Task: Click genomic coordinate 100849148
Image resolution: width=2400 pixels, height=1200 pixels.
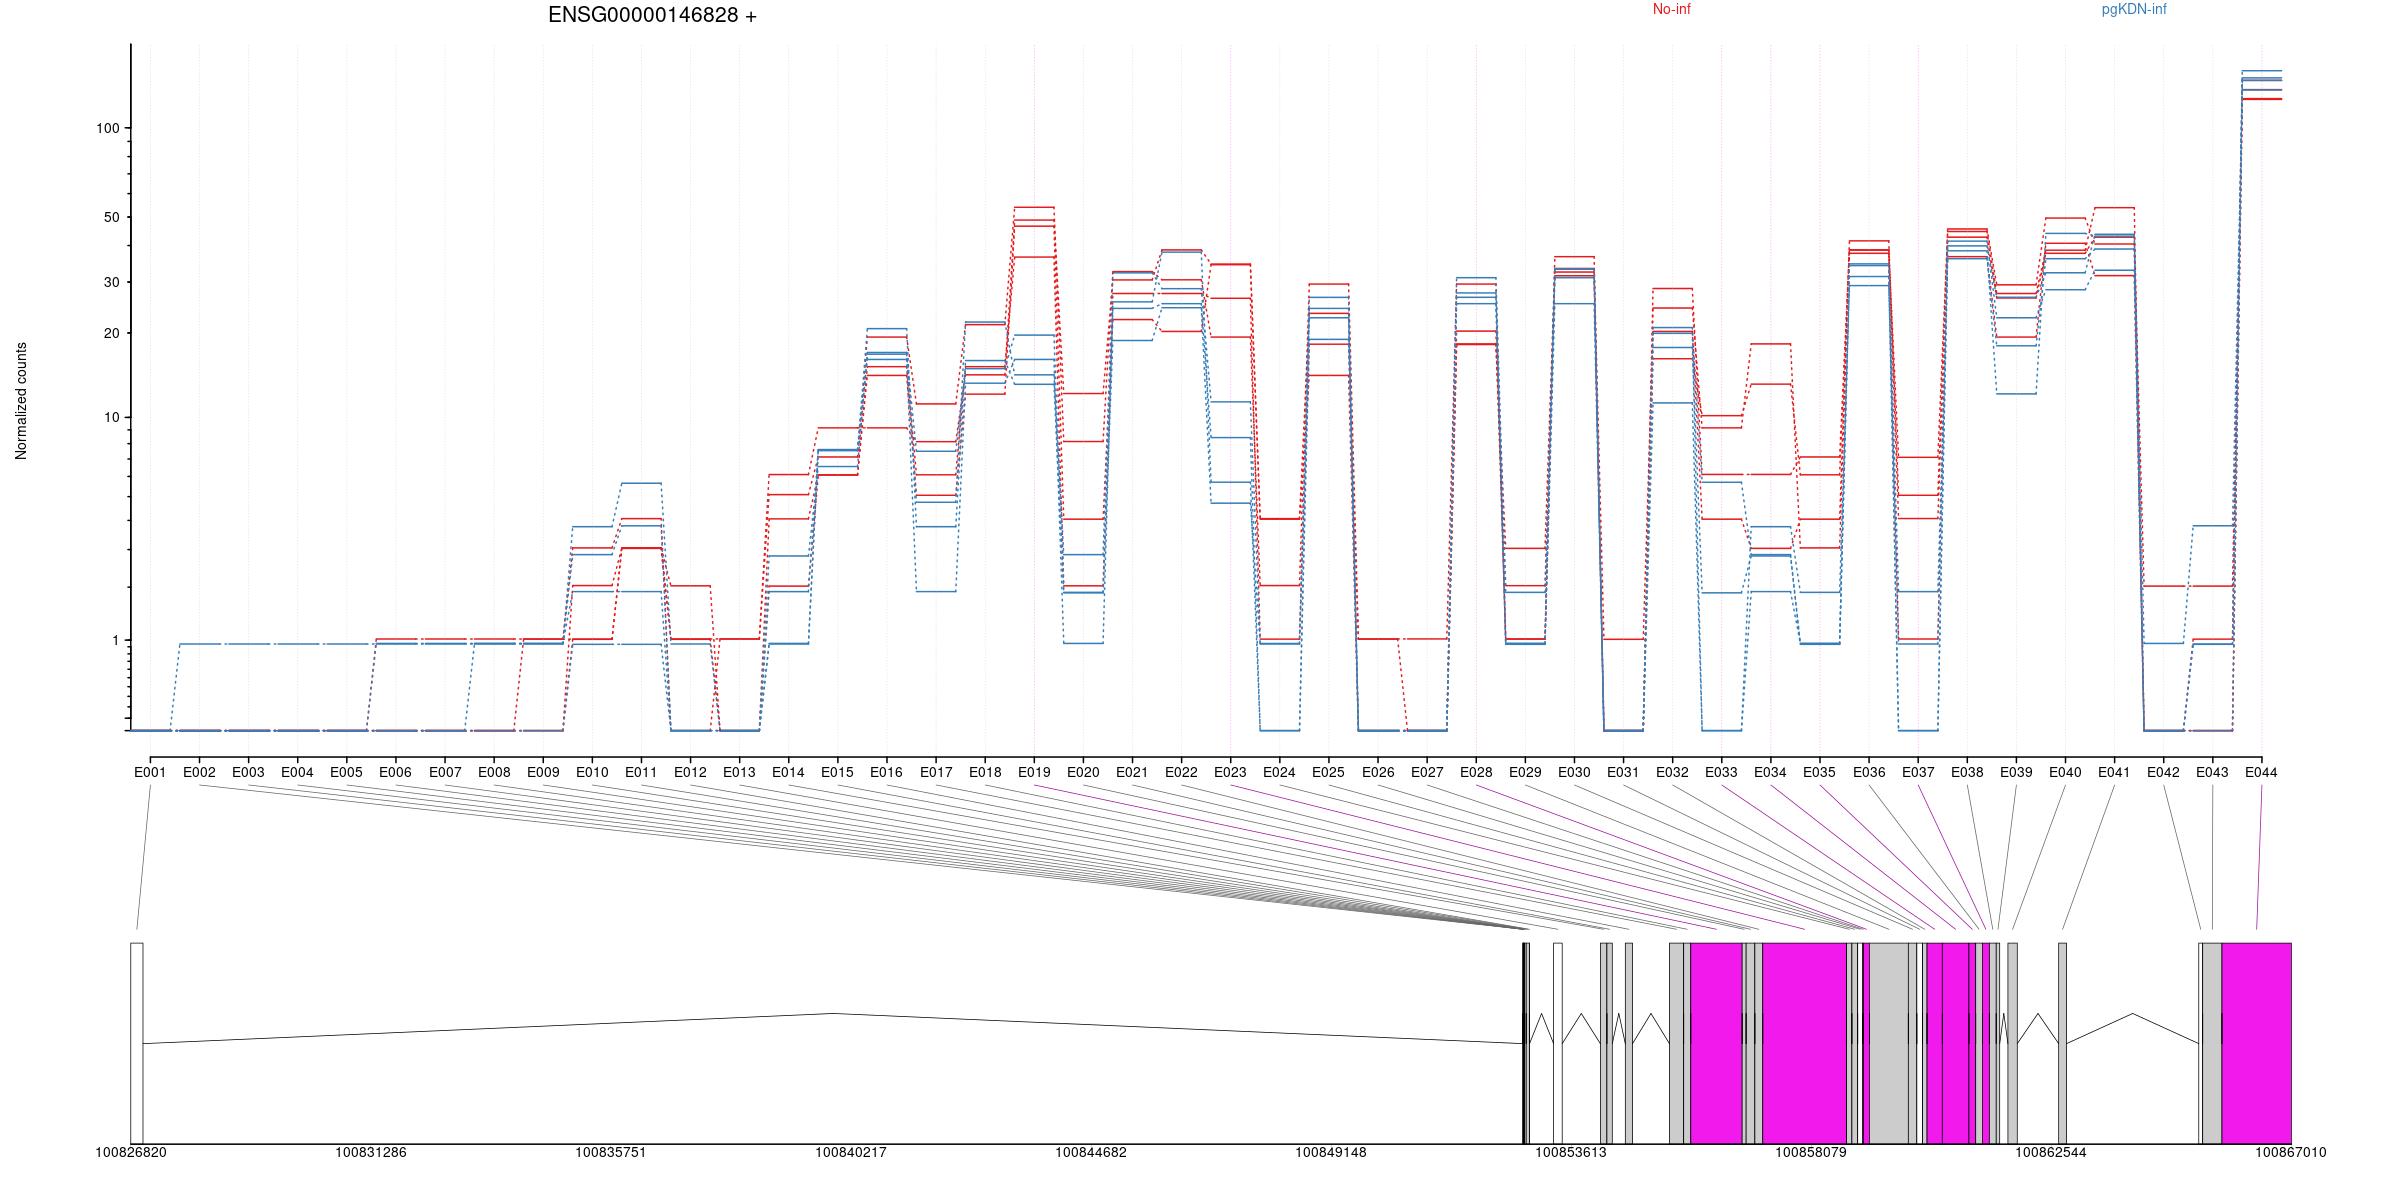Action: tap(1331, 1152)
